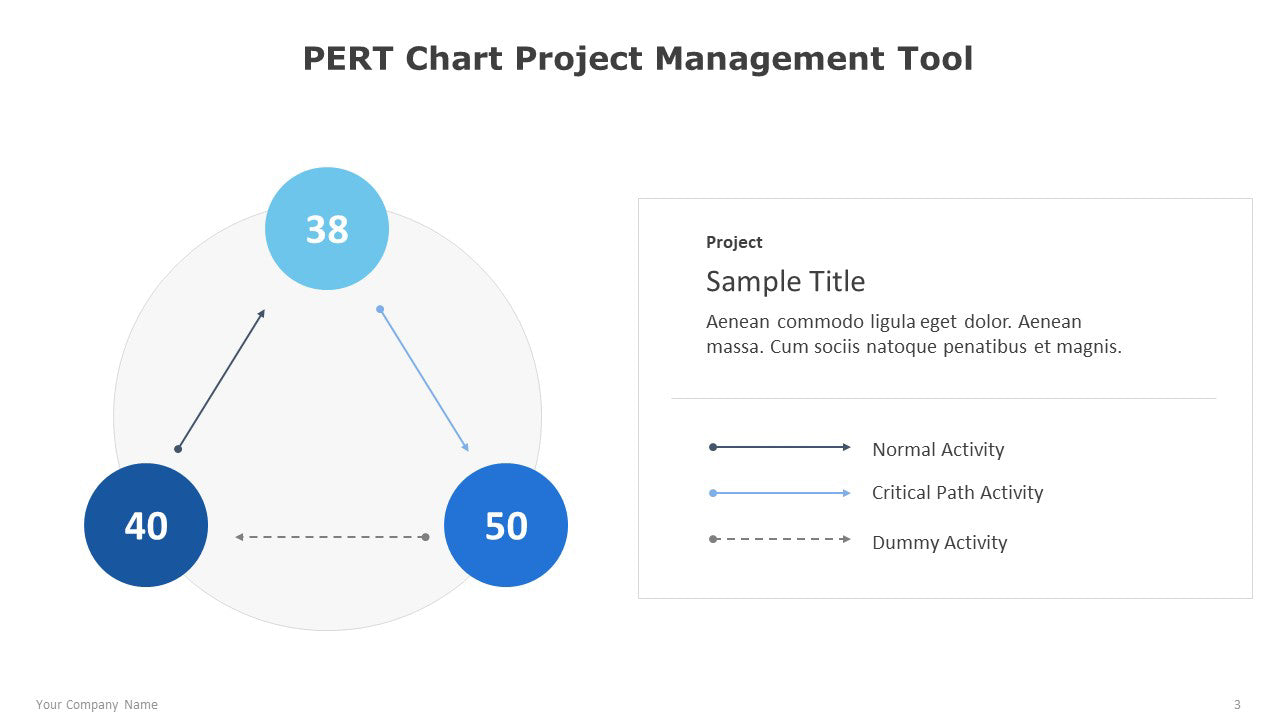Click the Aenean commodo body paragraph

(913, 335)
